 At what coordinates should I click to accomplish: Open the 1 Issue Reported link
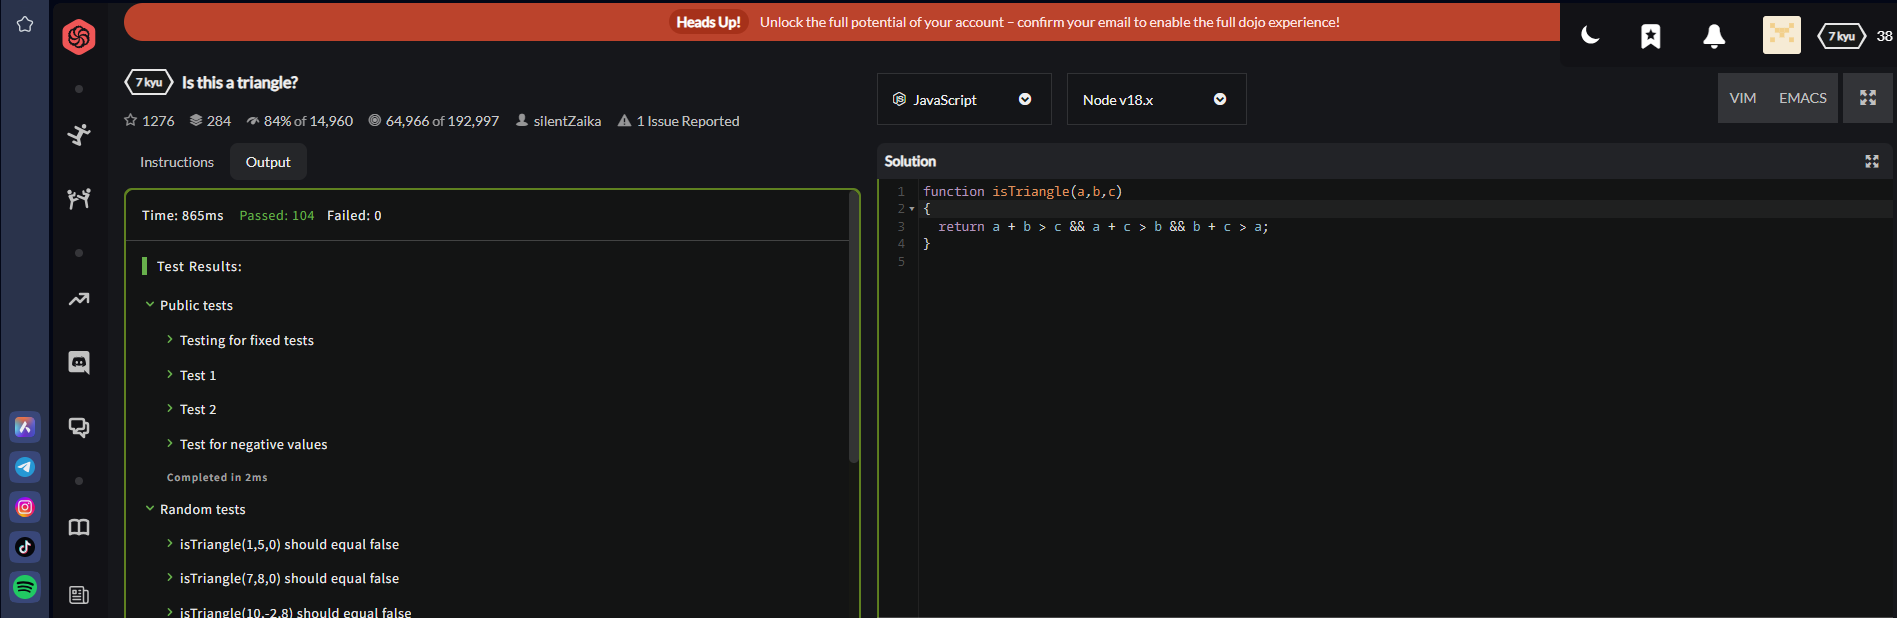coord(687,121)
